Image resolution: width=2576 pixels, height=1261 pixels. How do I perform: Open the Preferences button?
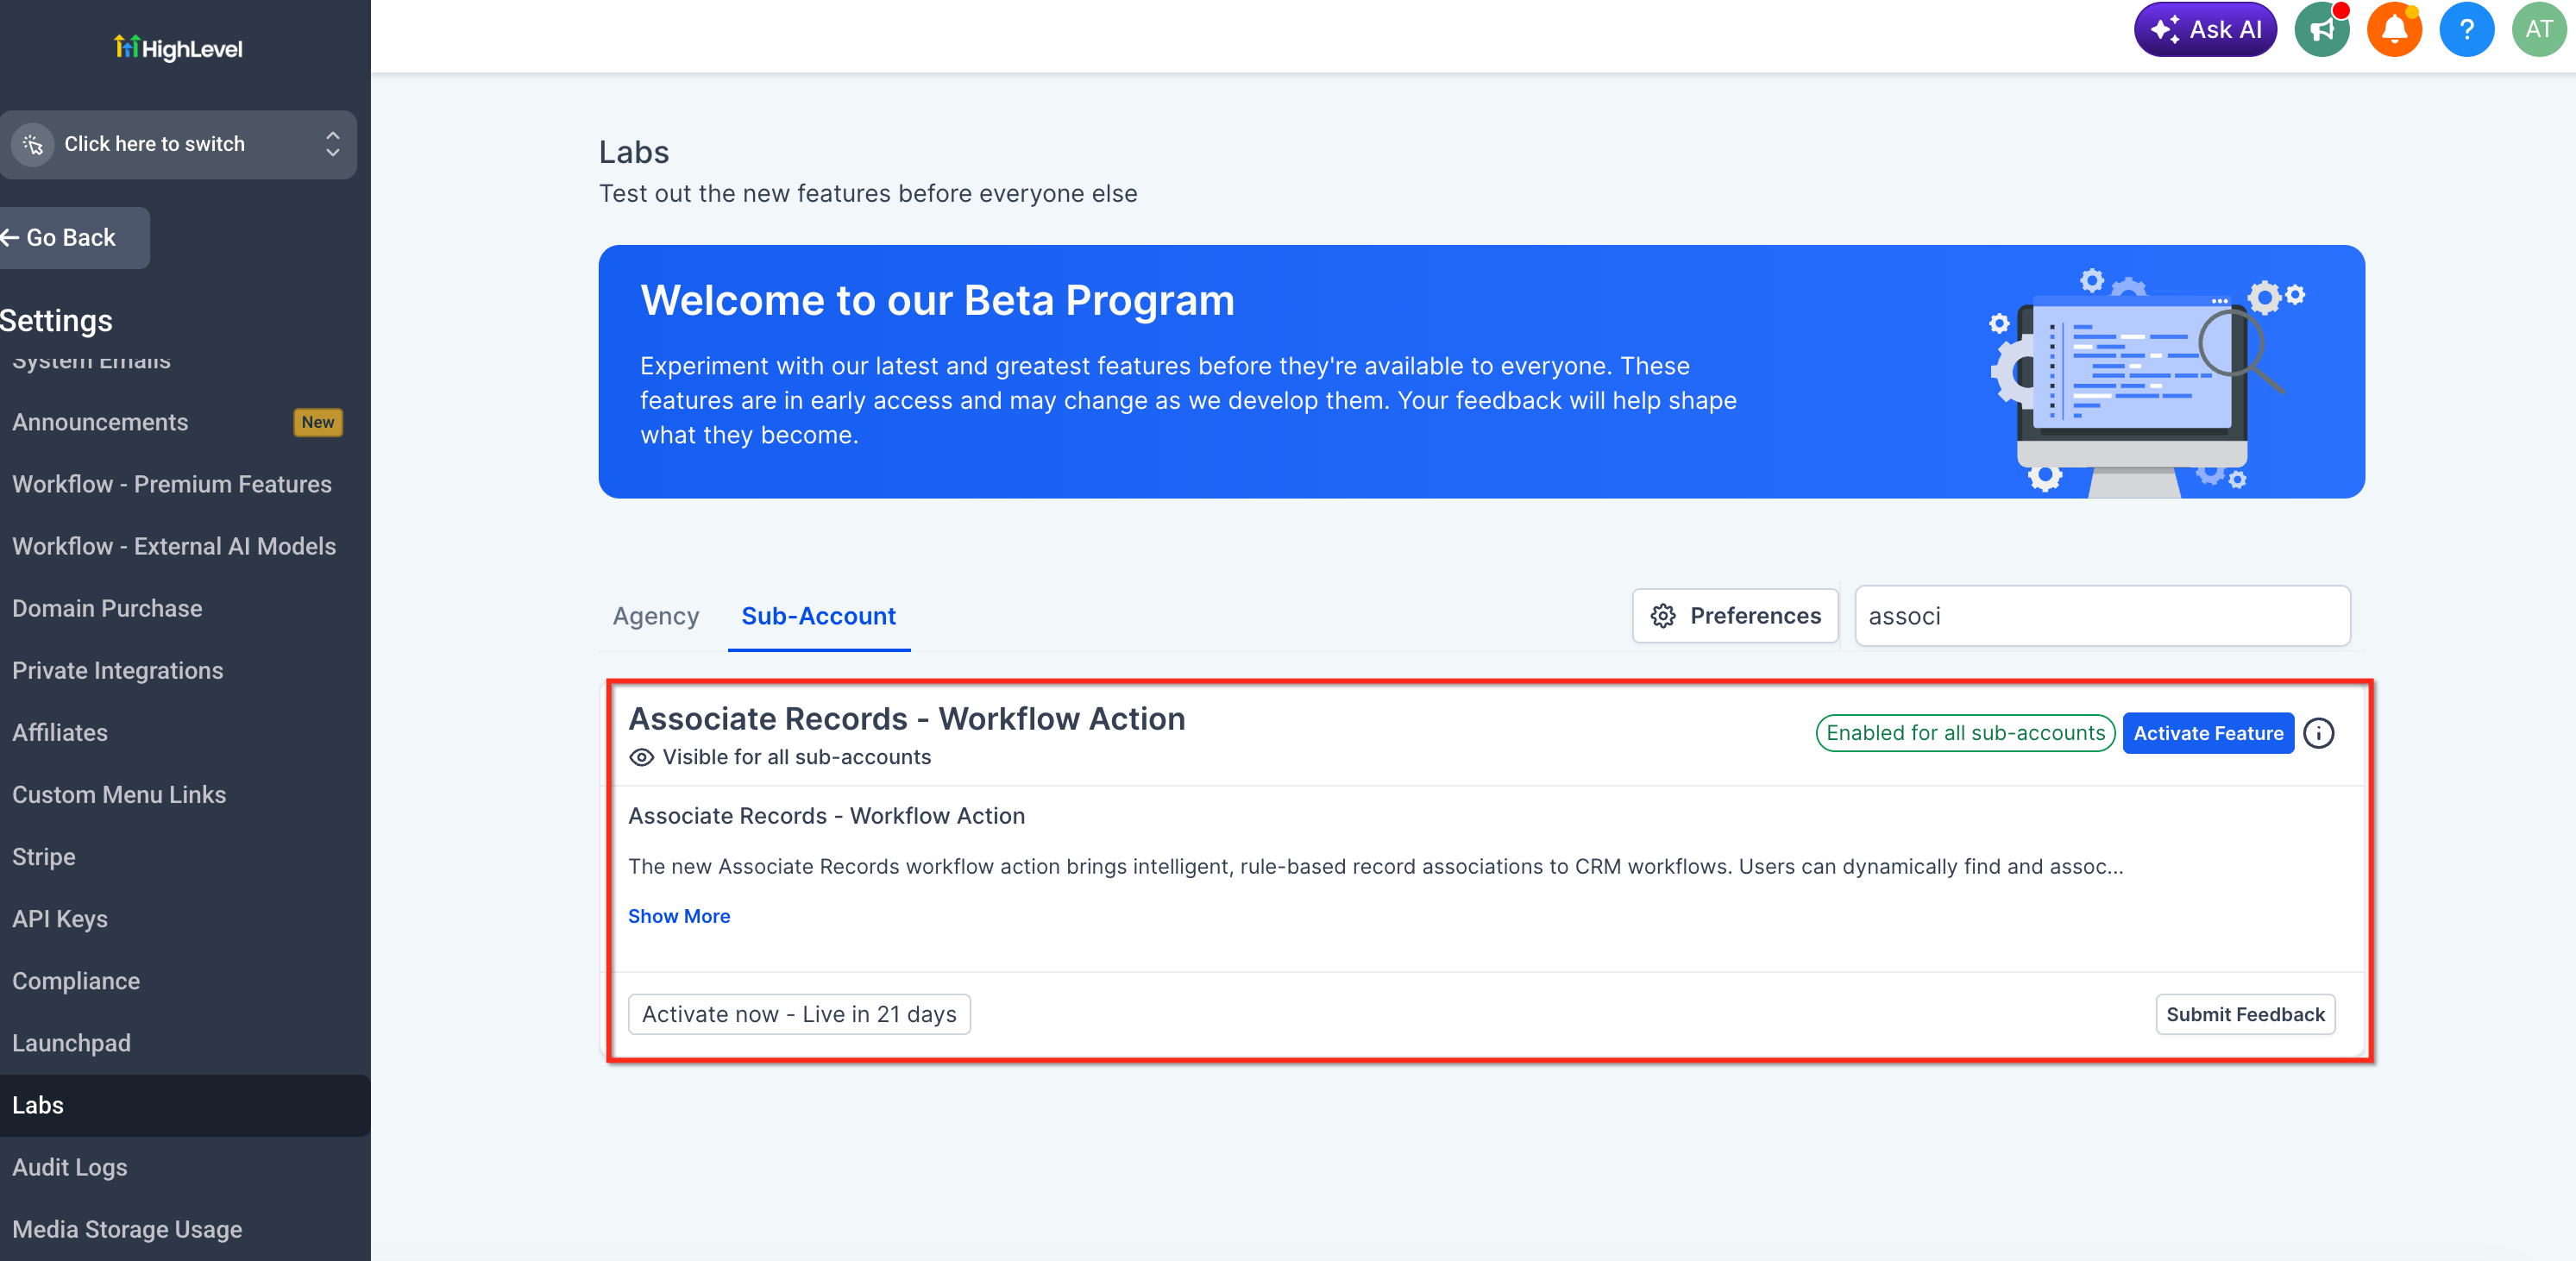tap(1735, 616)
